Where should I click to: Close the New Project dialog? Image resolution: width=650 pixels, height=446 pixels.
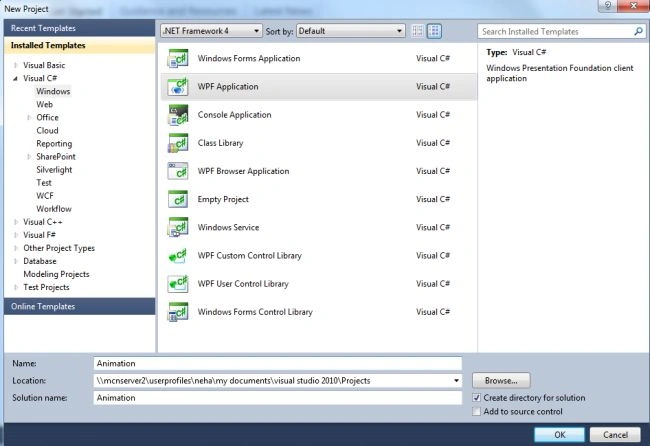633,6
